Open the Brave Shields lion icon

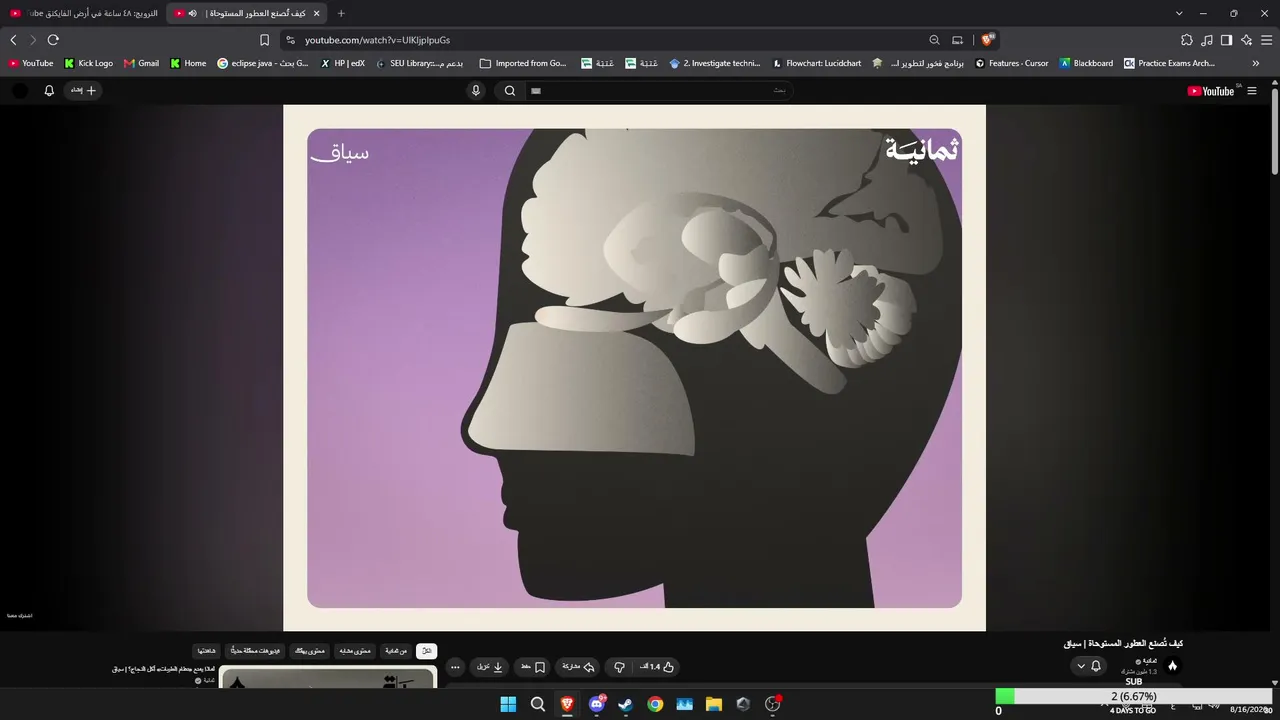987,40
